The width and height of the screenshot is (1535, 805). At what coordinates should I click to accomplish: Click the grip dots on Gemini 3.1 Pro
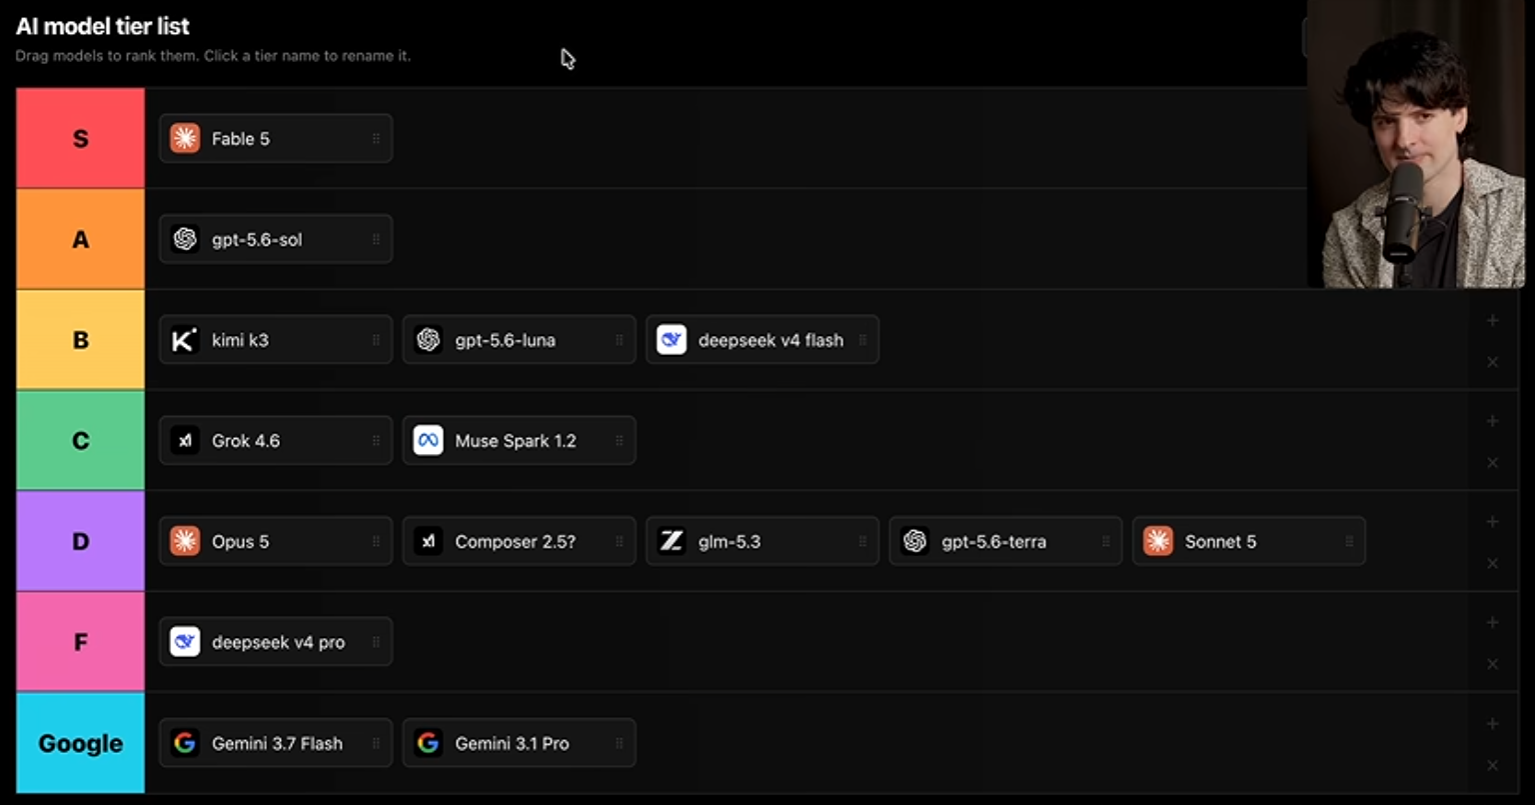(619, 743)
